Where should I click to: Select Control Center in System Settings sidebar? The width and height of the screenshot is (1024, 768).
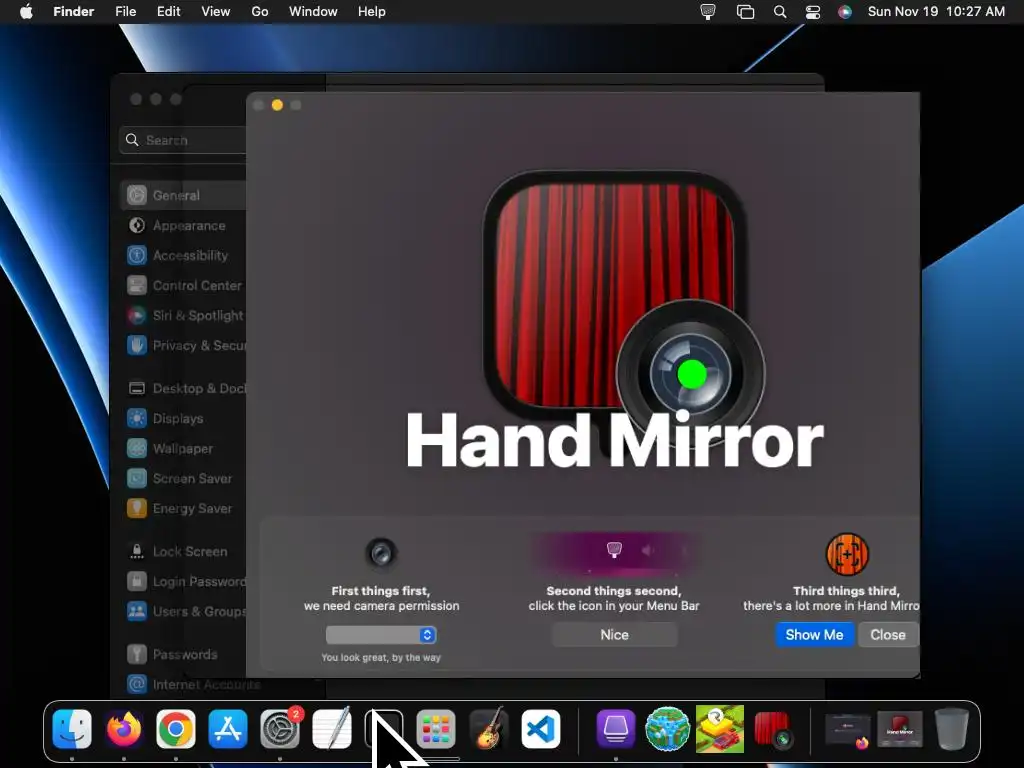click(x=184, y=285)
